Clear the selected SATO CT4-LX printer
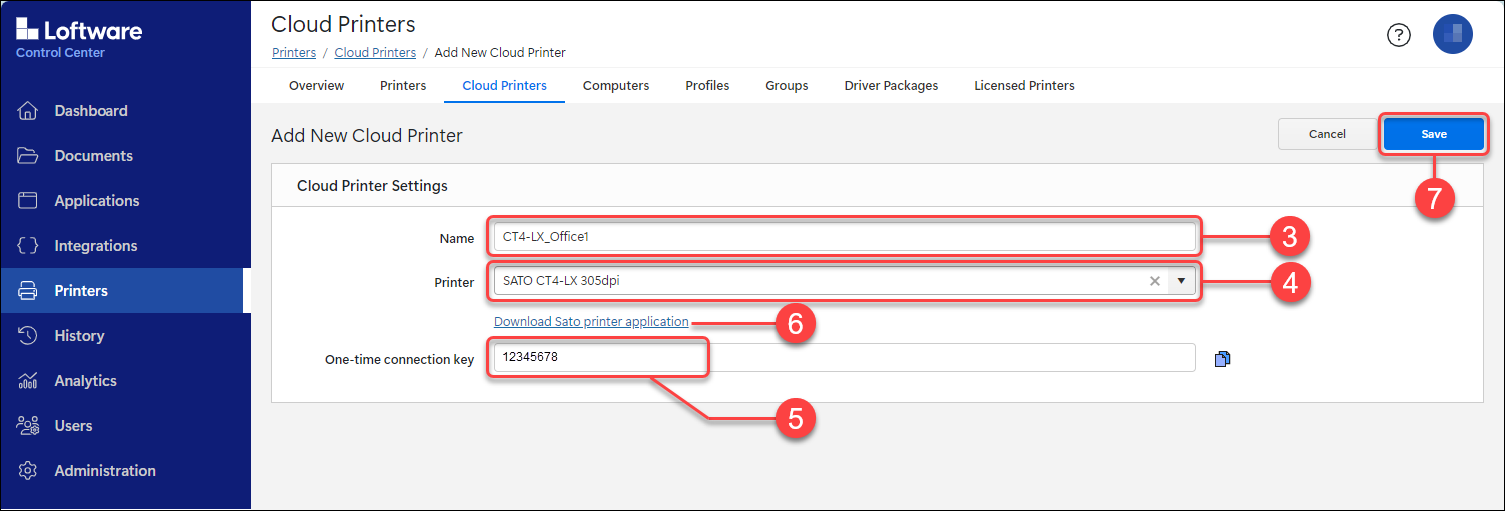This screenshot has width=1505, height=511. click(1155, 281)
